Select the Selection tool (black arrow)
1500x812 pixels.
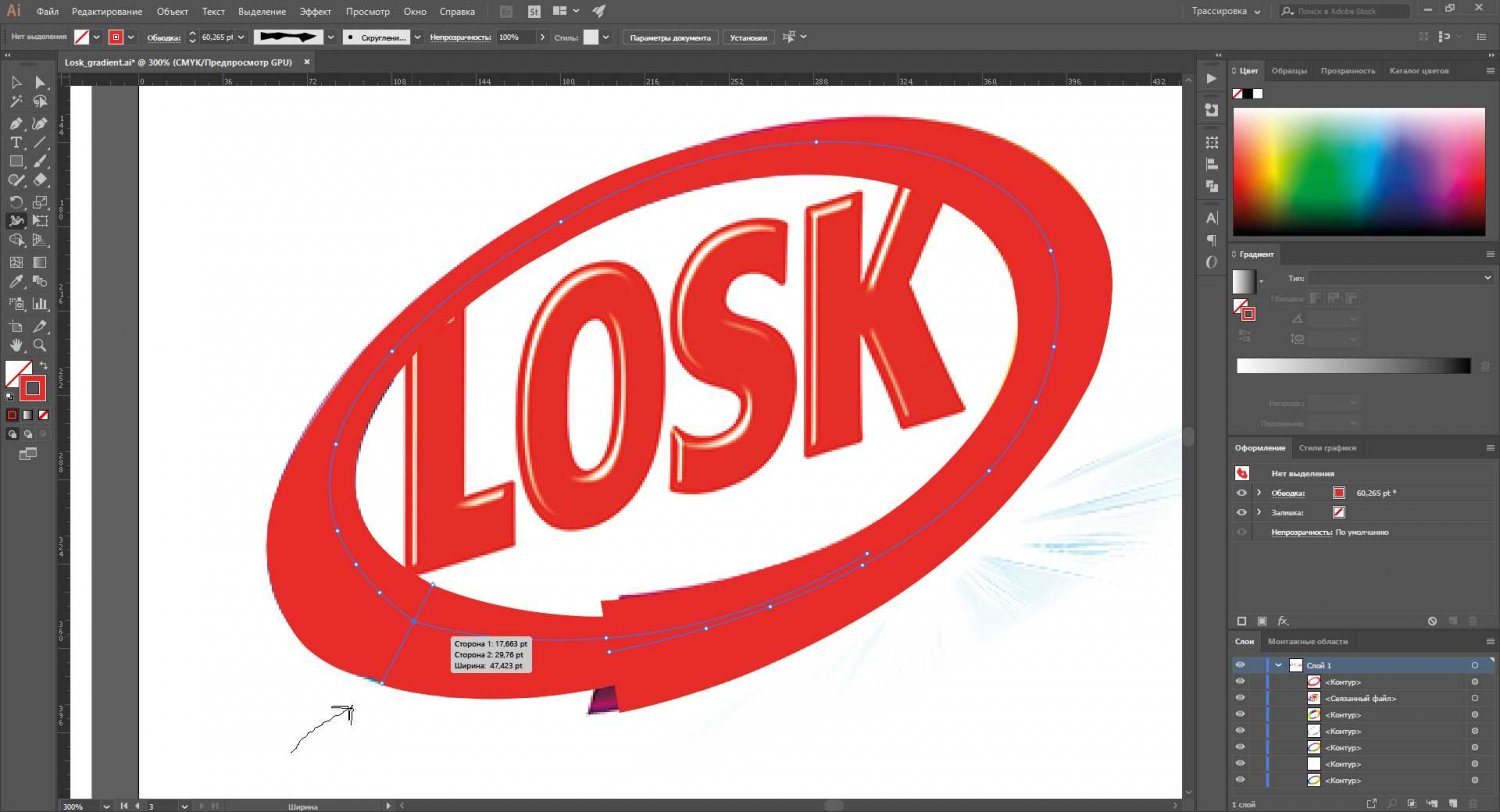pos(16,82)
